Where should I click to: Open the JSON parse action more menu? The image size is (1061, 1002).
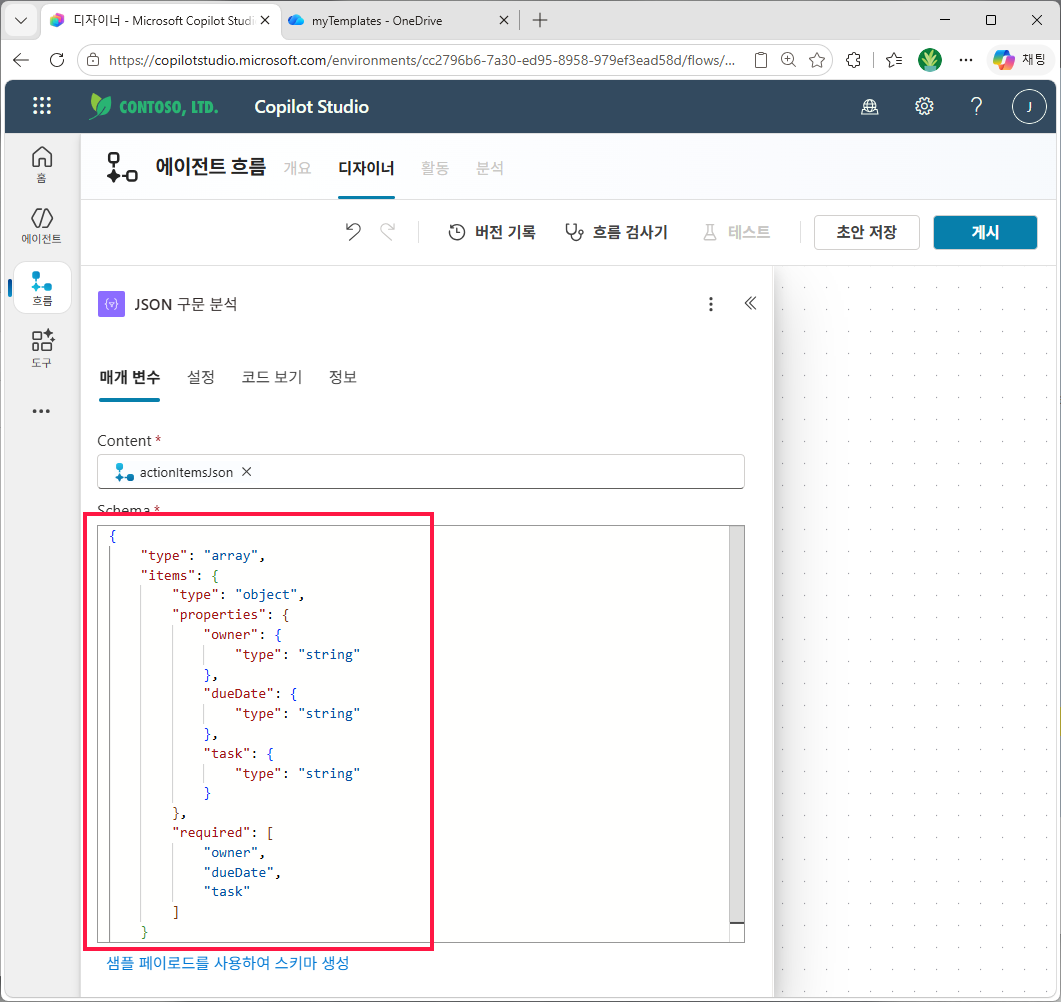click(710, 304)
